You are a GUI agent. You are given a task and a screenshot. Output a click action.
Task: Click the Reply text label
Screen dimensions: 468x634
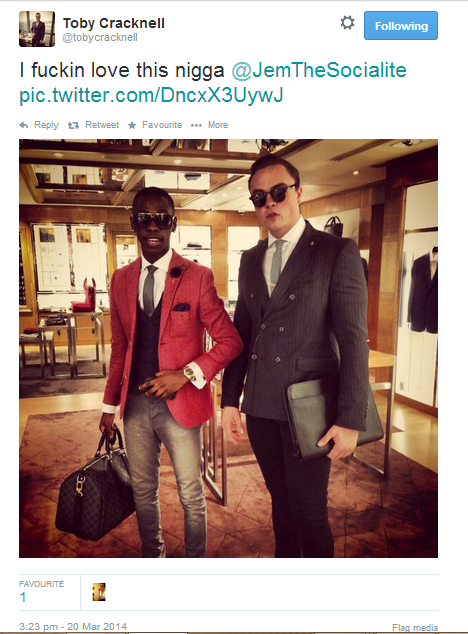click(46, 125)
